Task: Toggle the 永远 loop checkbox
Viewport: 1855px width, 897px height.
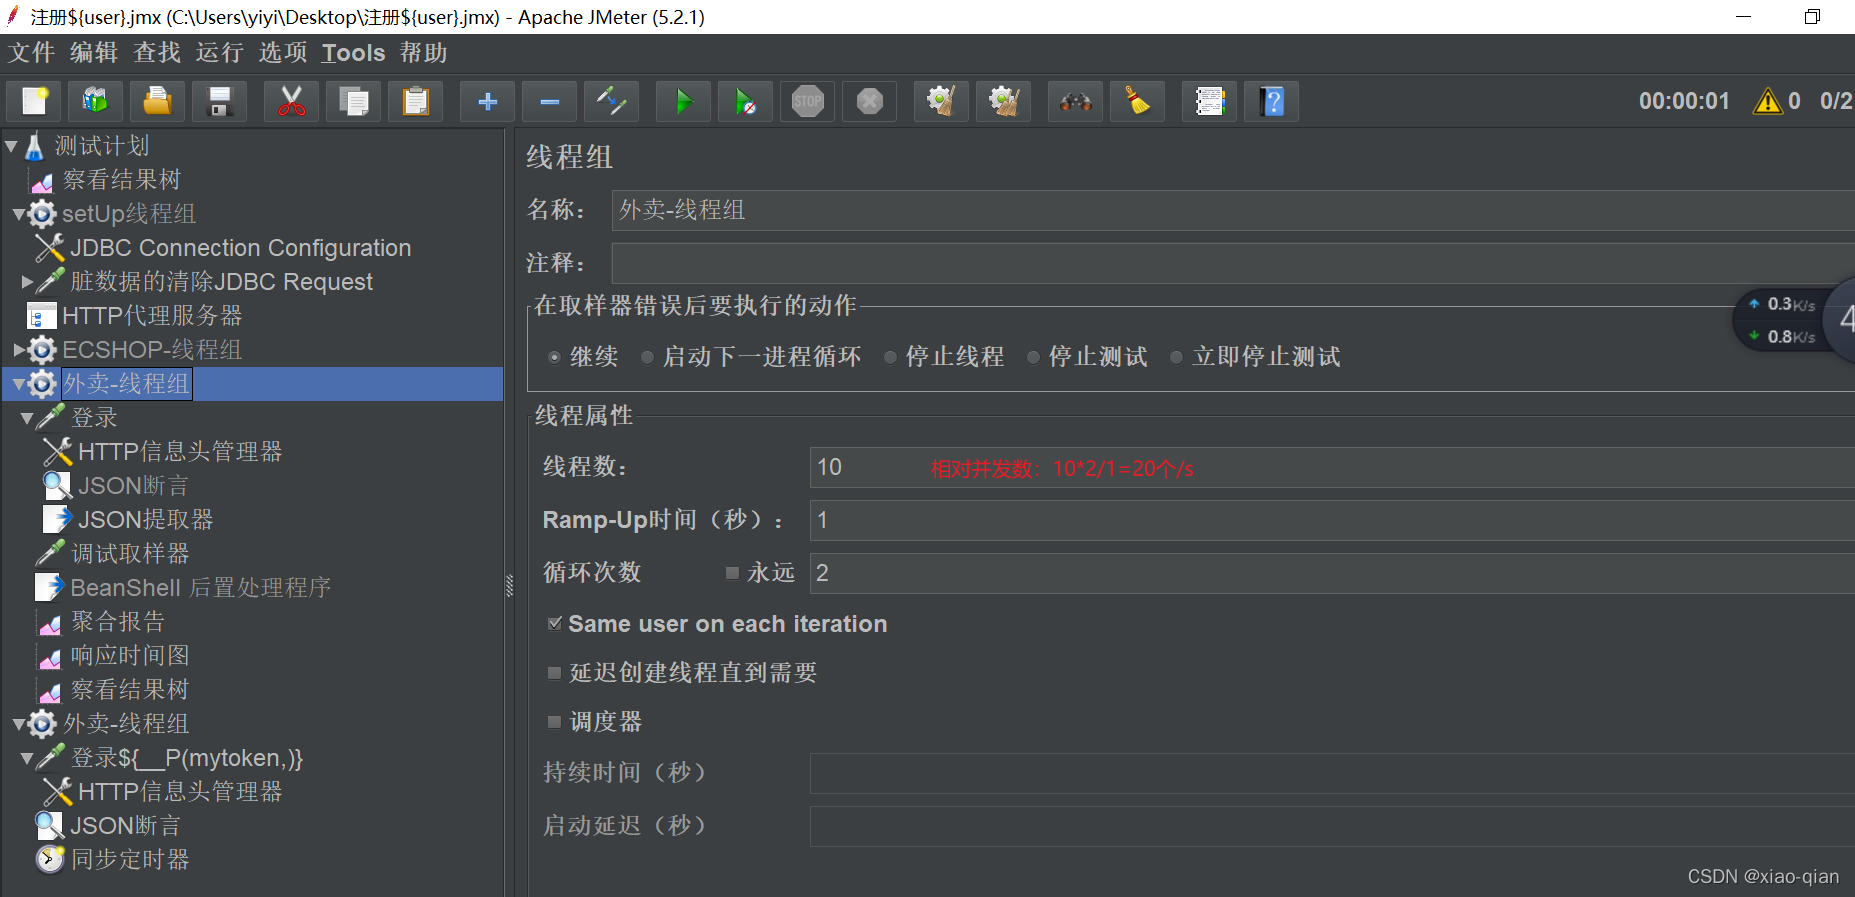Action: 732,573
